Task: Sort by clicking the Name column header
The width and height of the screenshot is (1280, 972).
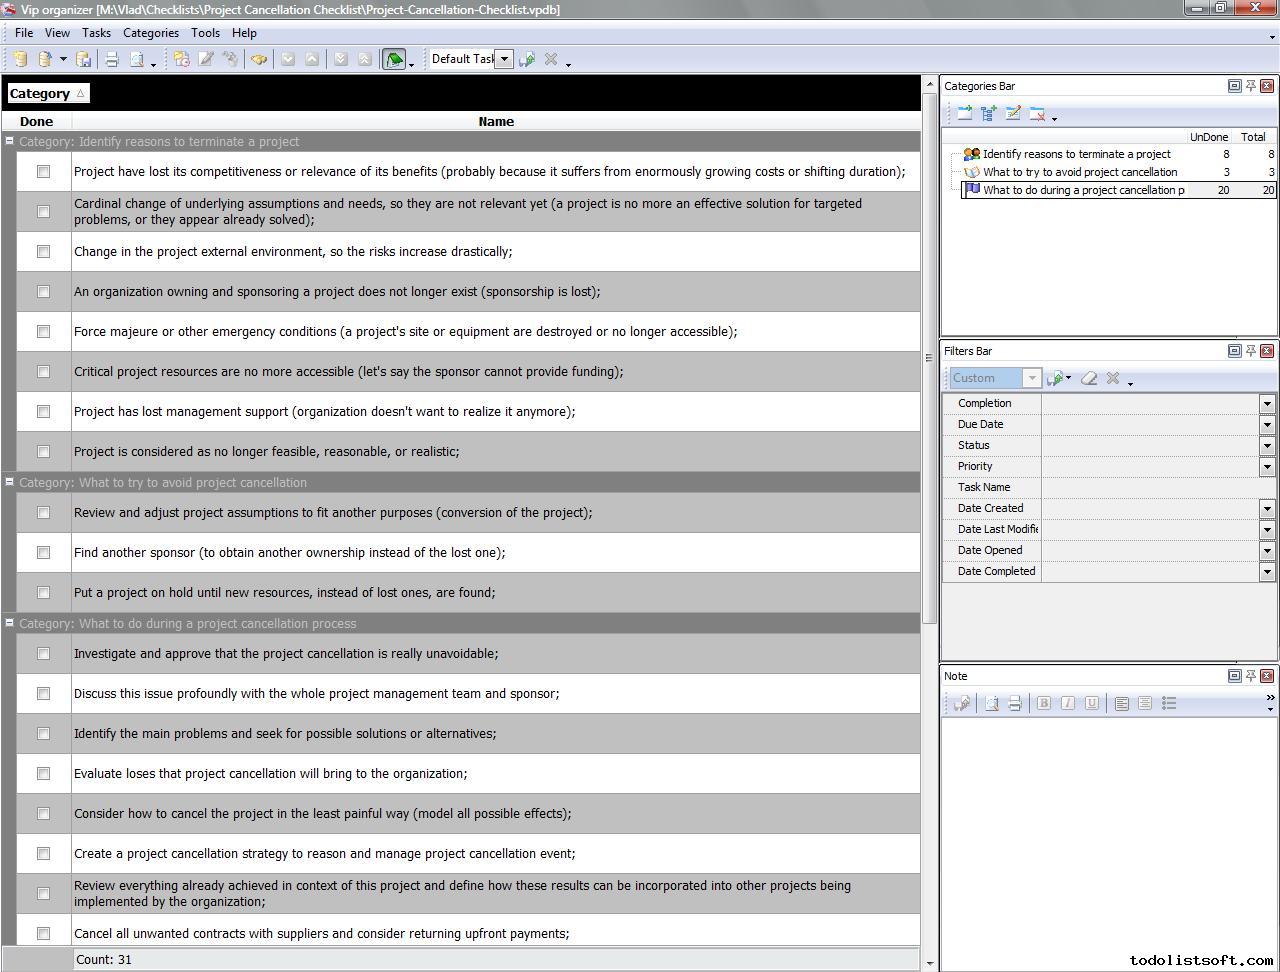Action: (495, 121)
